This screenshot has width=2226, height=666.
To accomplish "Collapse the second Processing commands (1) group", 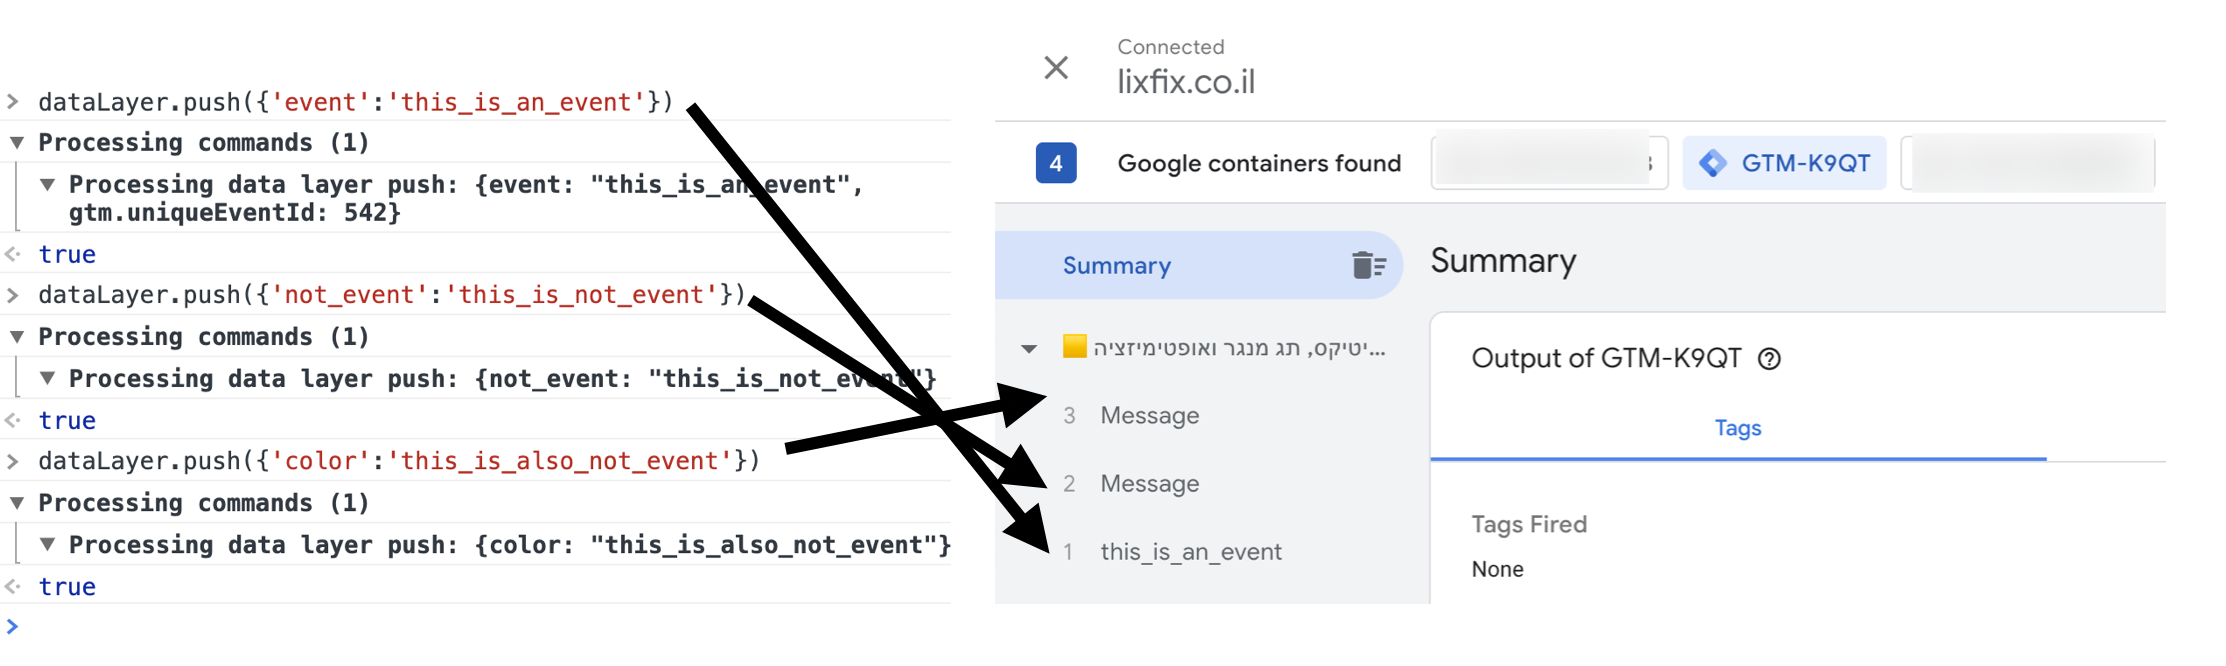I will (x=17, y=337).
